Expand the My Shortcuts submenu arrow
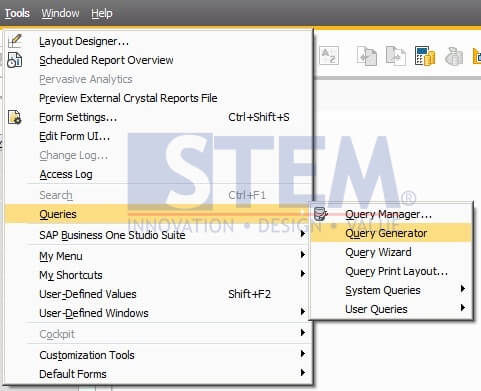The height and width of the screenshot is (391, 481). pyautogui.click(x=302, y=274)
